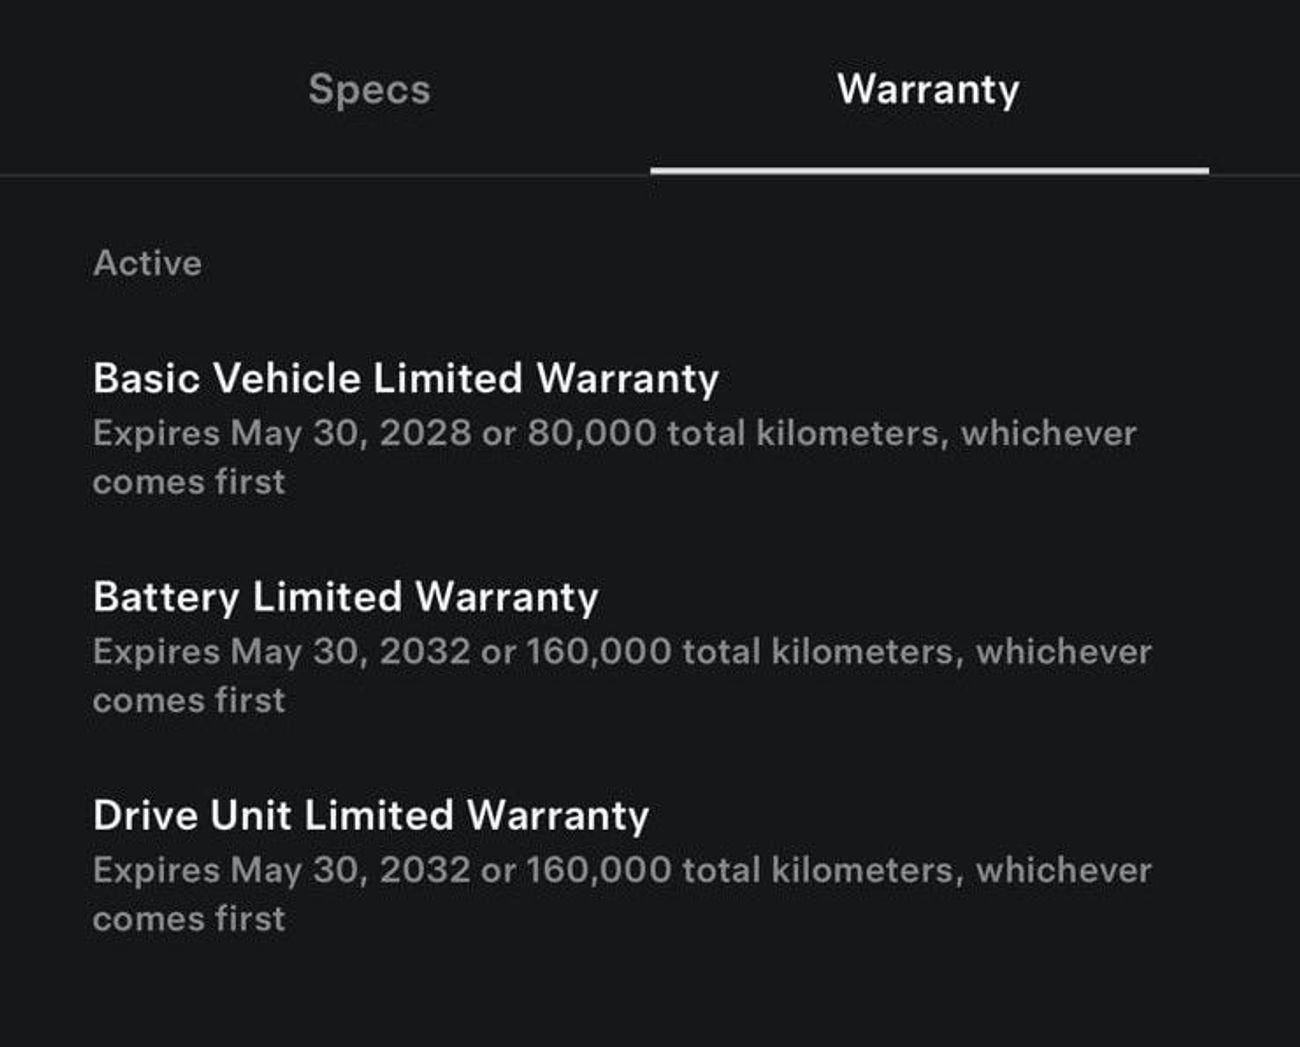
Task: Click the Warranty tab underline indicator
Action: pos(928,172)
